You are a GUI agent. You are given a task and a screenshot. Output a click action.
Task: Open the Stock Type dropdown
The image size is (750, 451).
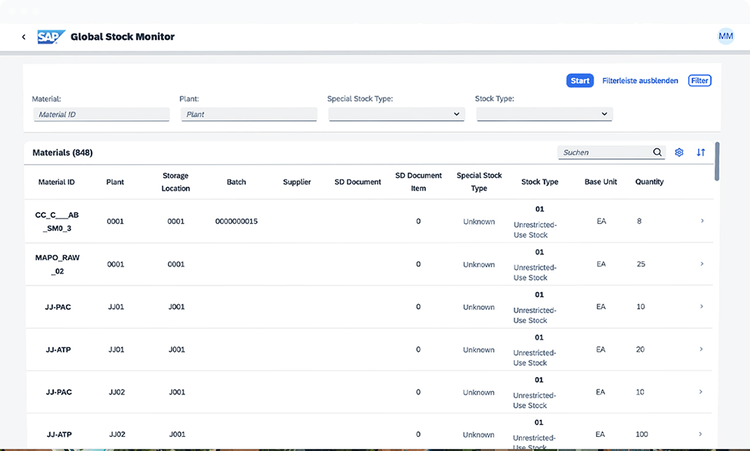coord(544,114)
